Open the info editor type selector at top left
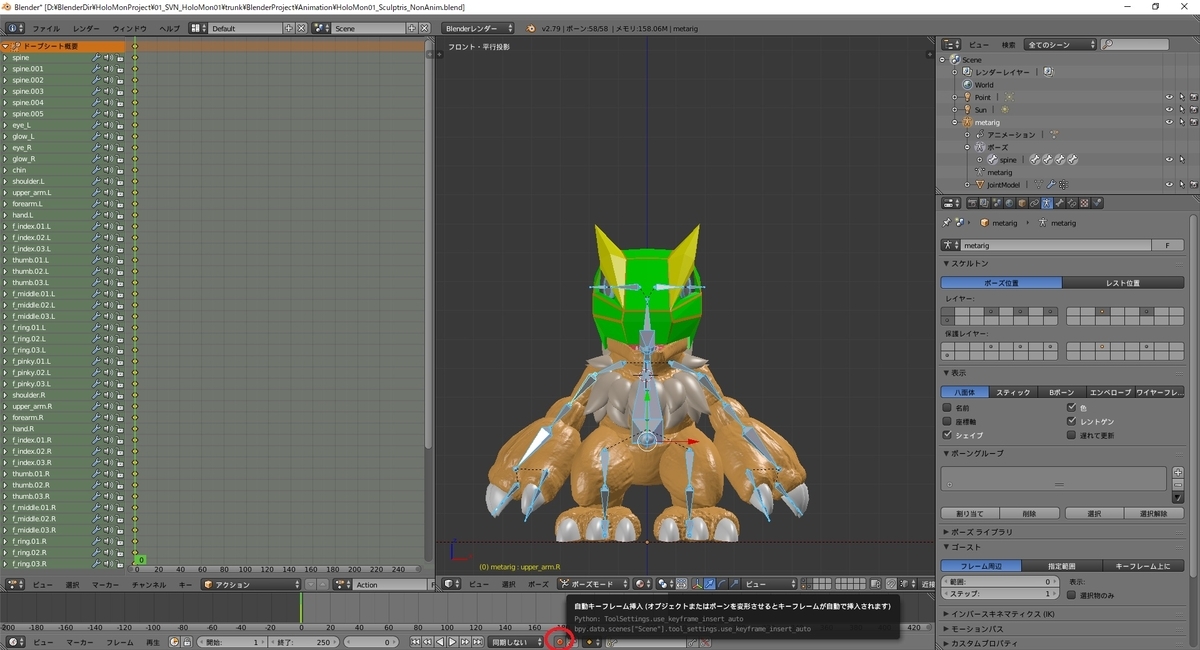Image resolution: width=1200 pixels, height=650 pixels. 16,29
